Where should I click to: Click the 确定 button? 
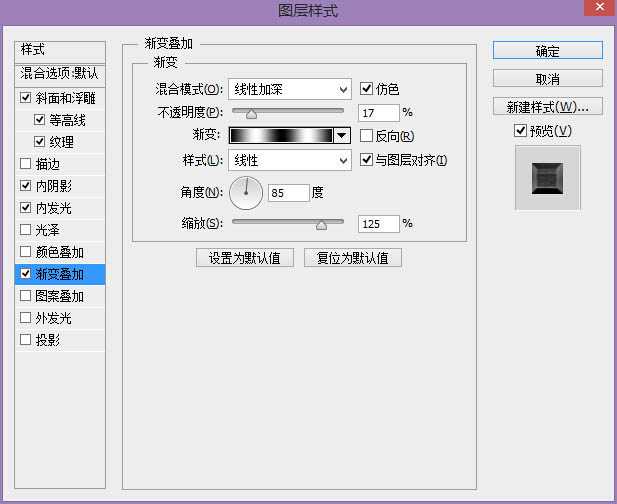tap(547, 51)
